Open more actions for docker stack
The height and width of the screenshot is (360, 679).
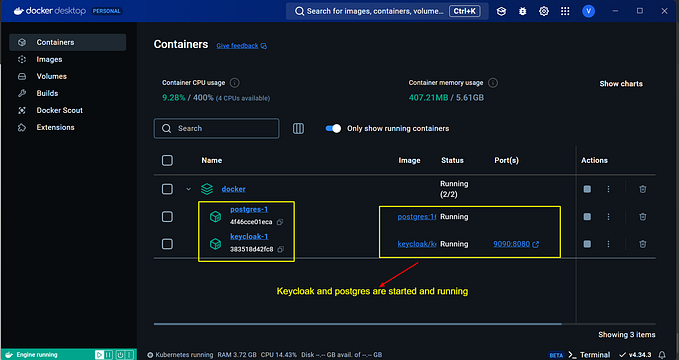click(608, 189)
